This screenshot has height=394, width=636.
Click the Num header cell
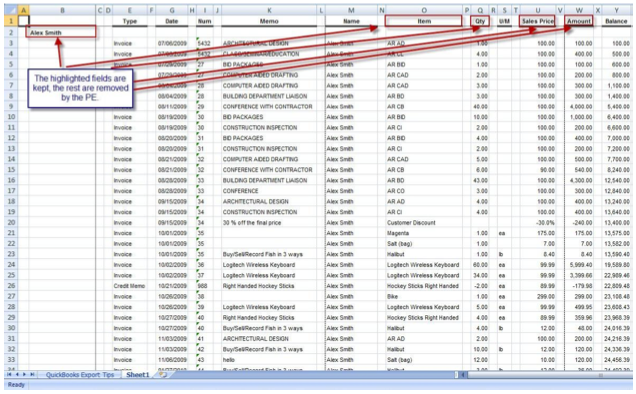(x=204, y=21)
